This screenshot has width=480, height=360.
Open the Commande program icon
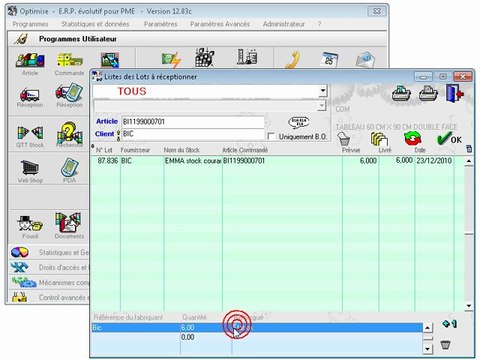click(69, 61)
